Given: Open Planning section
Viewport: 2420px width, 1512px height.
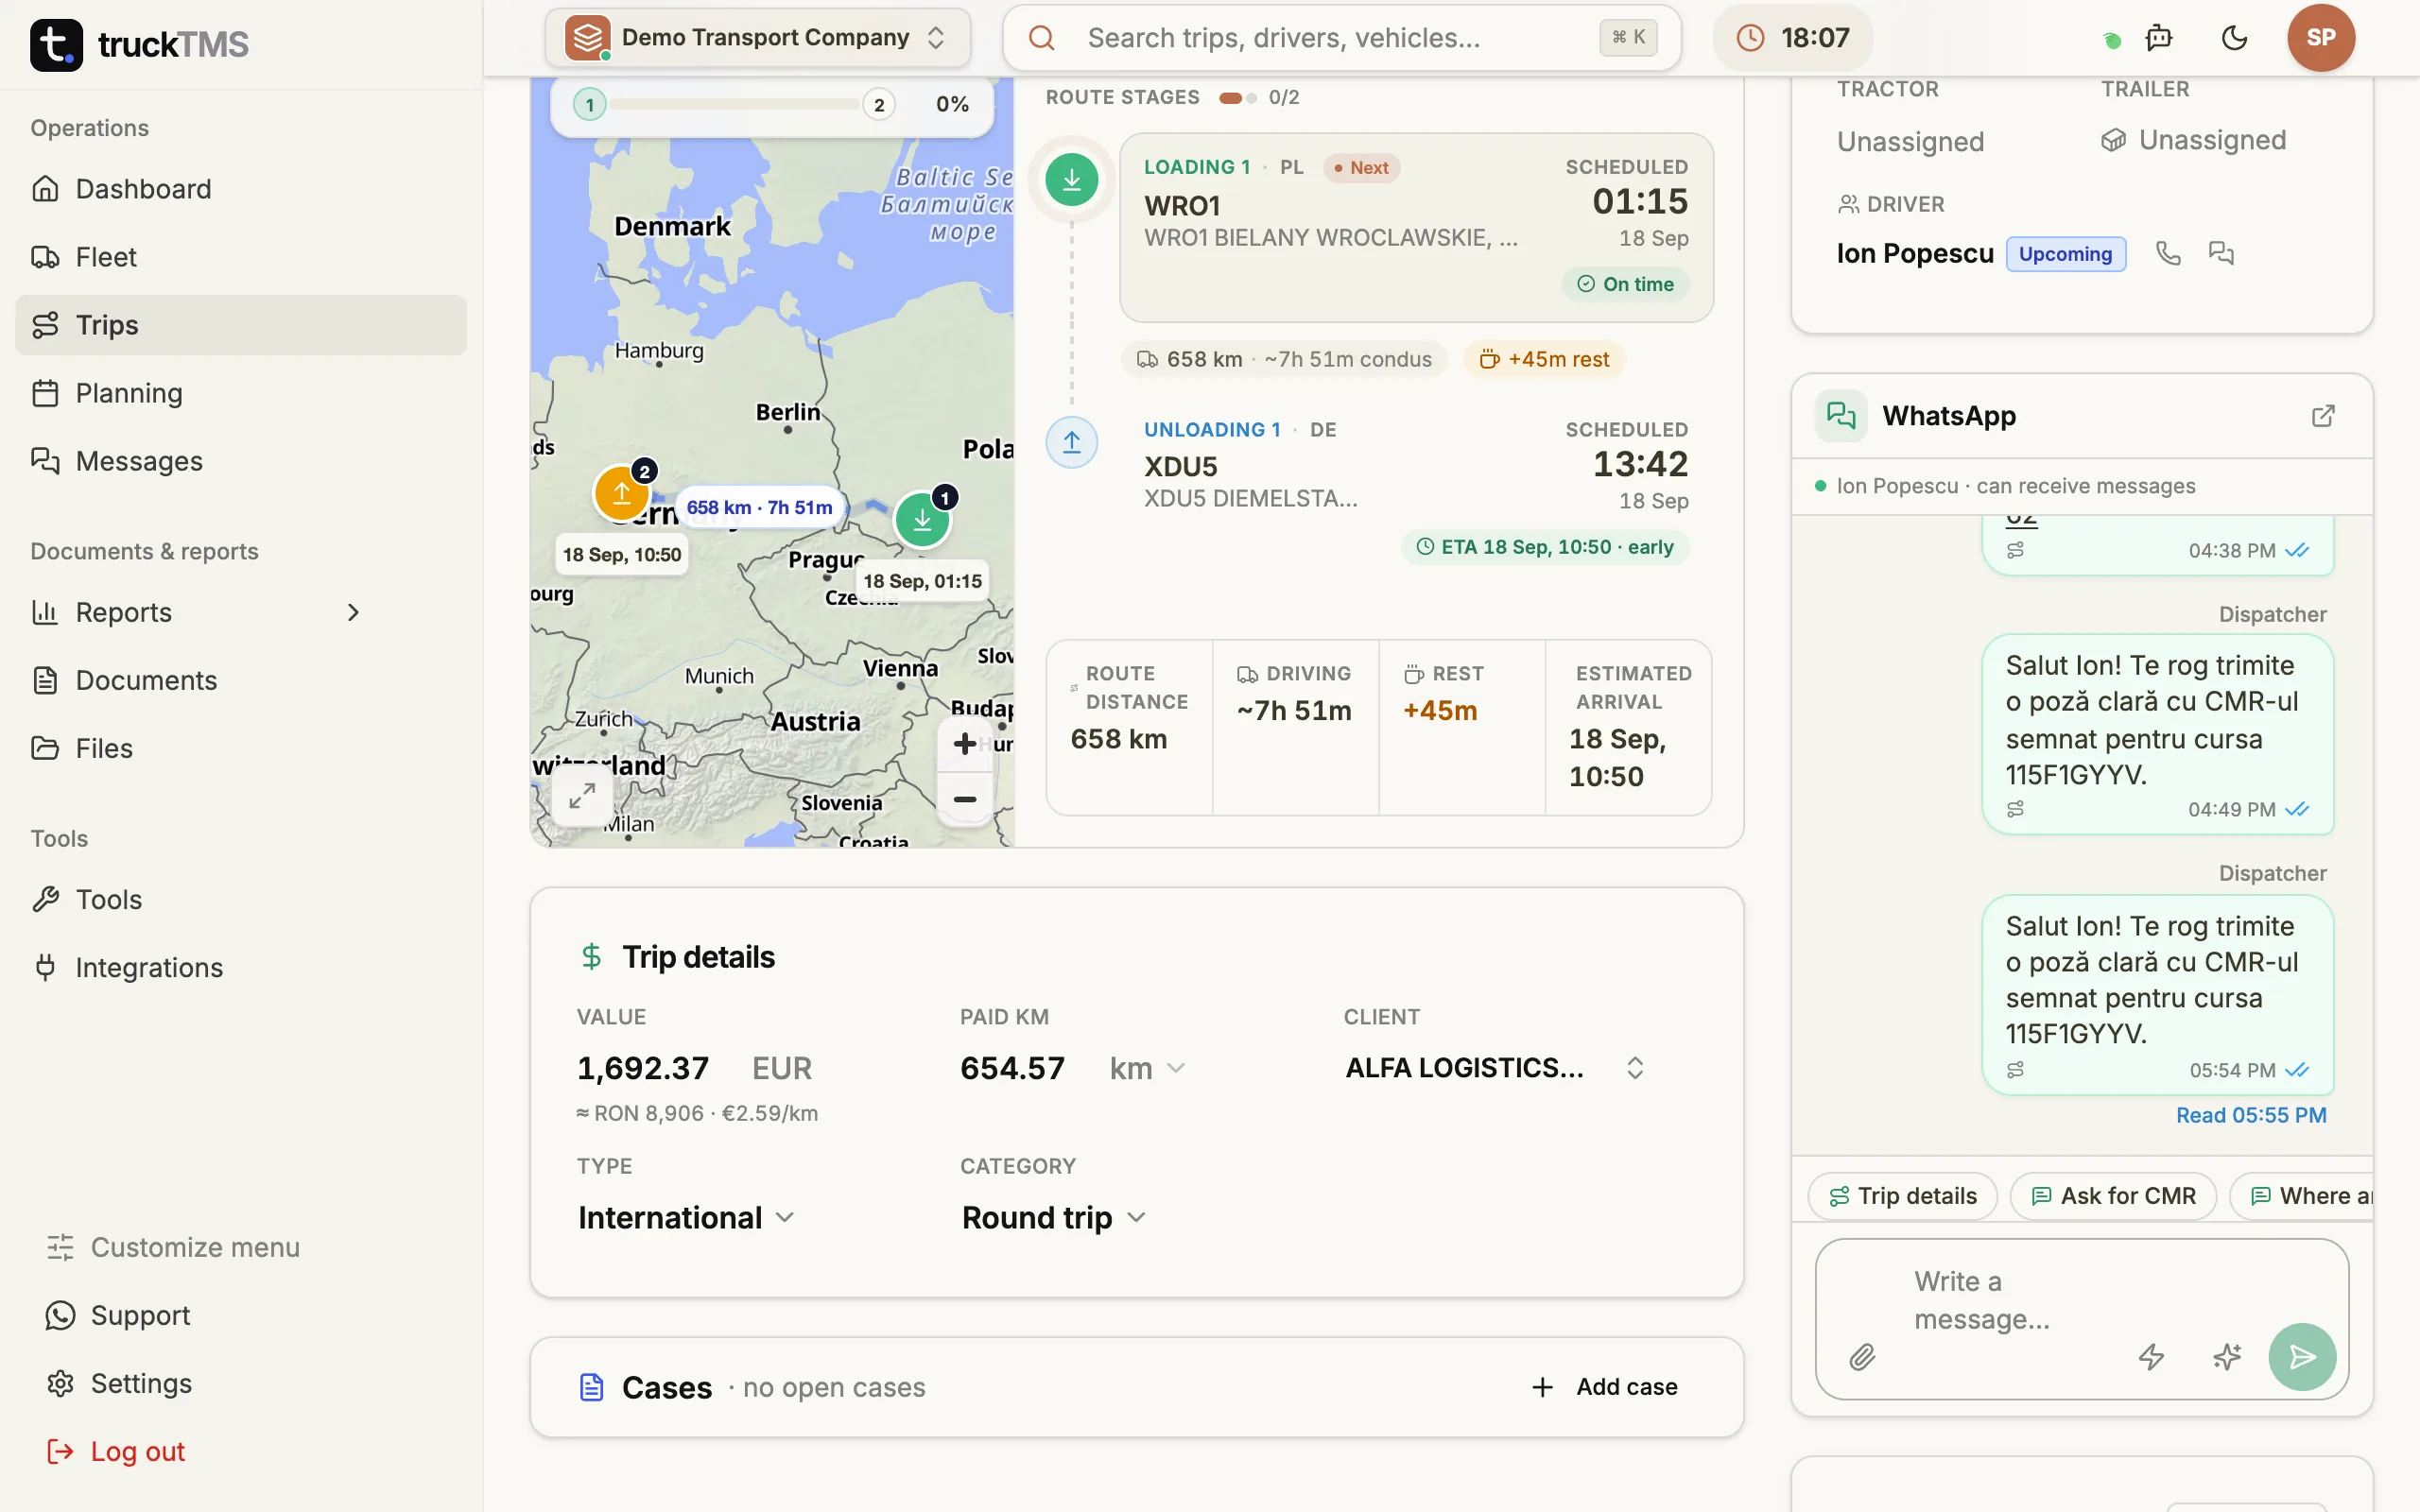Looking at the screenshot, I should (240, 393).
